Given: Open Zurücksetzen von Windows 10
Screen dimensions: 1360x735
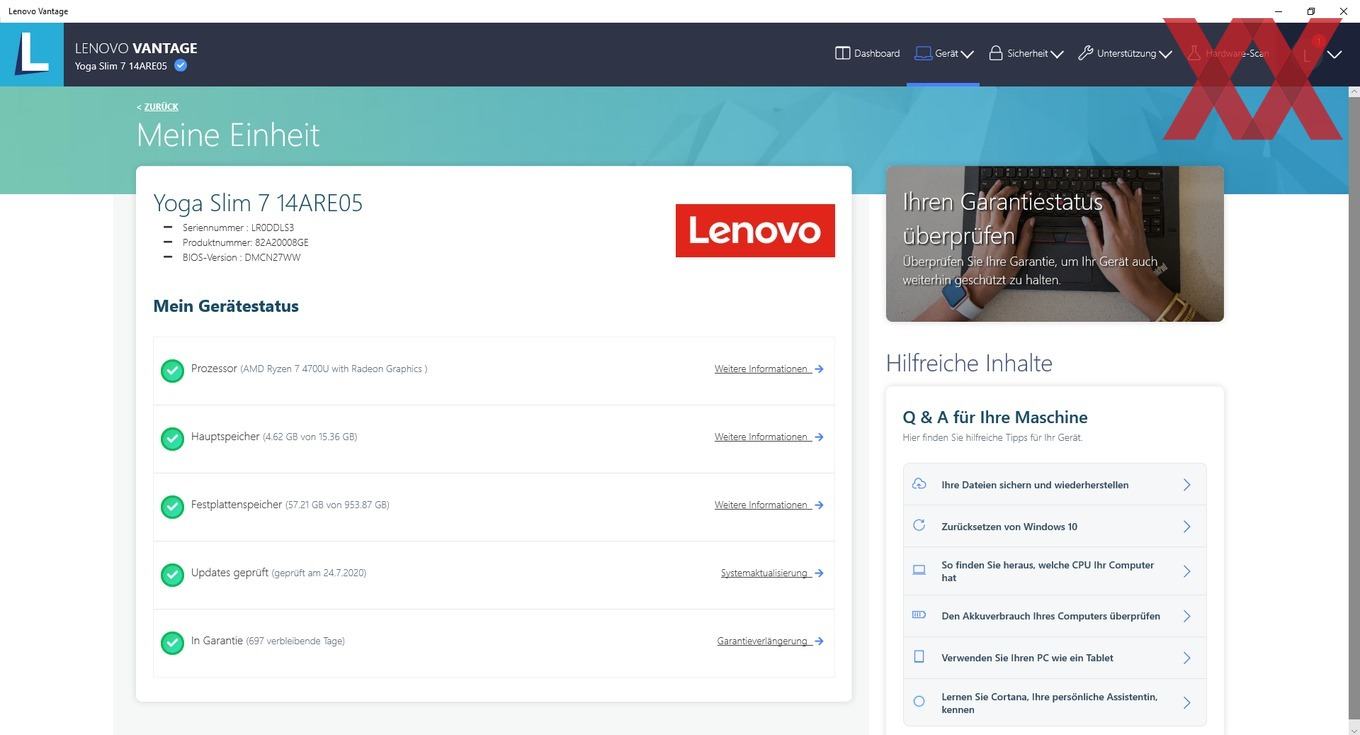Looking at the screenshot, I should point(1055,526).
